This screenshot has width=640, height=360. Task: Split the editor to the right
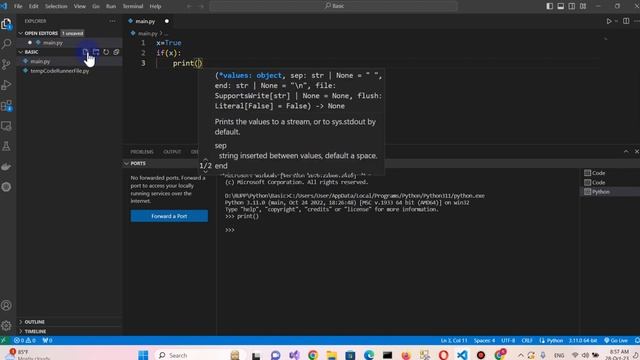[626, 21]
